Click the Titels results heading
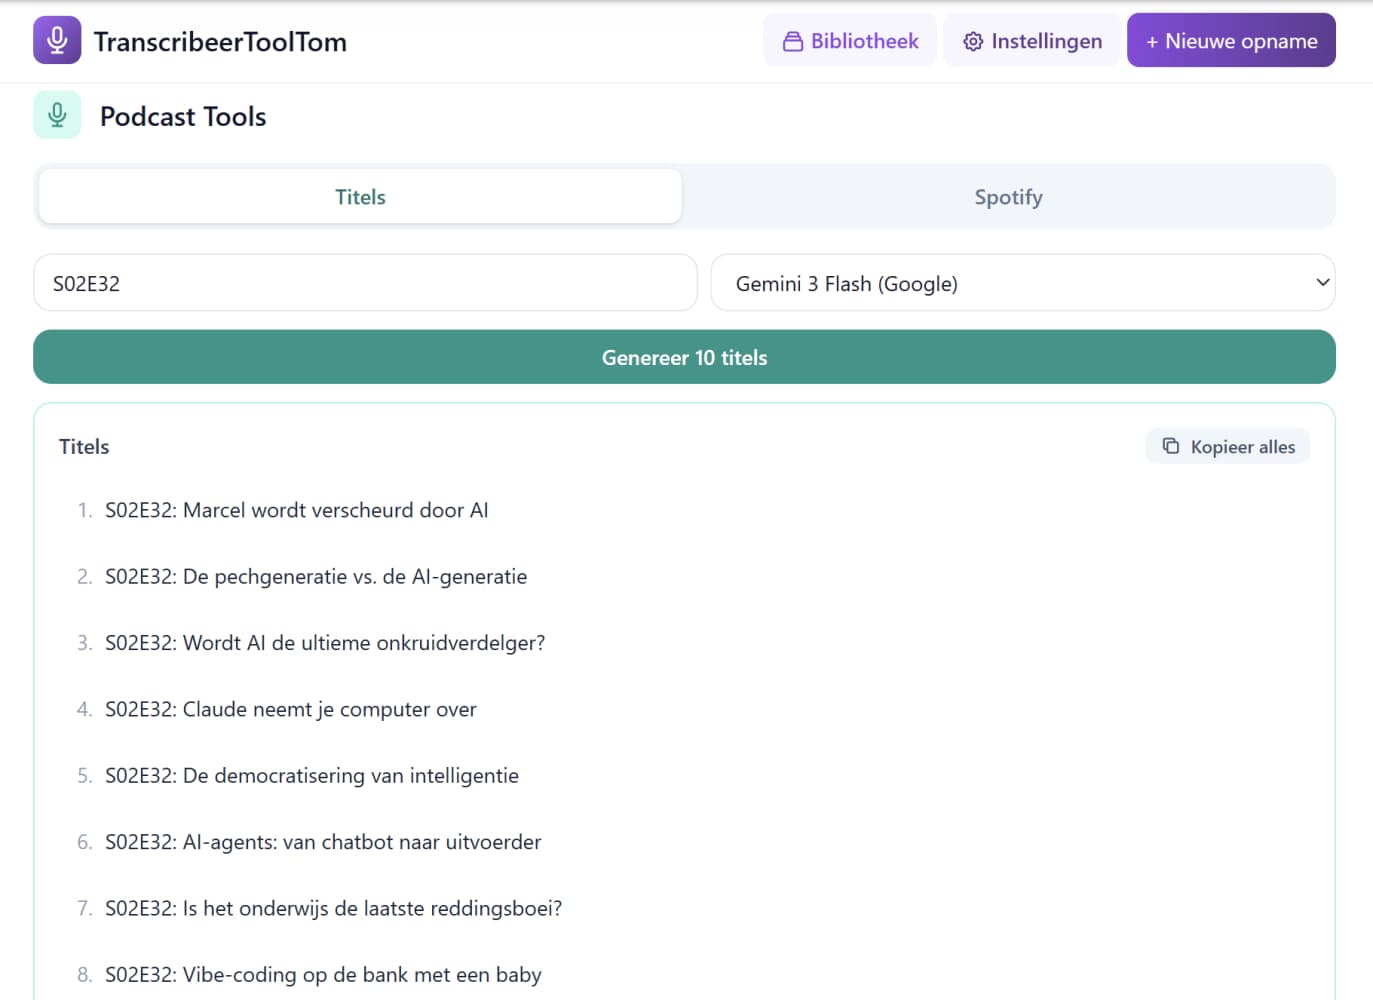1373x1000 pixels. tap(84, 447)
